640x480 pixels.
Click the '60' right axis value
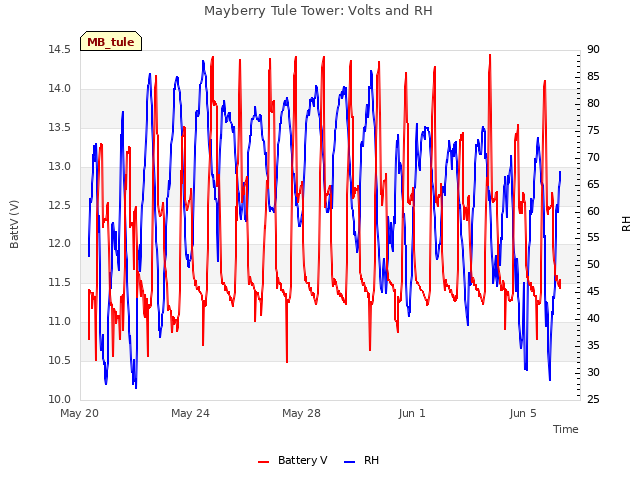(x=593, y=211)
